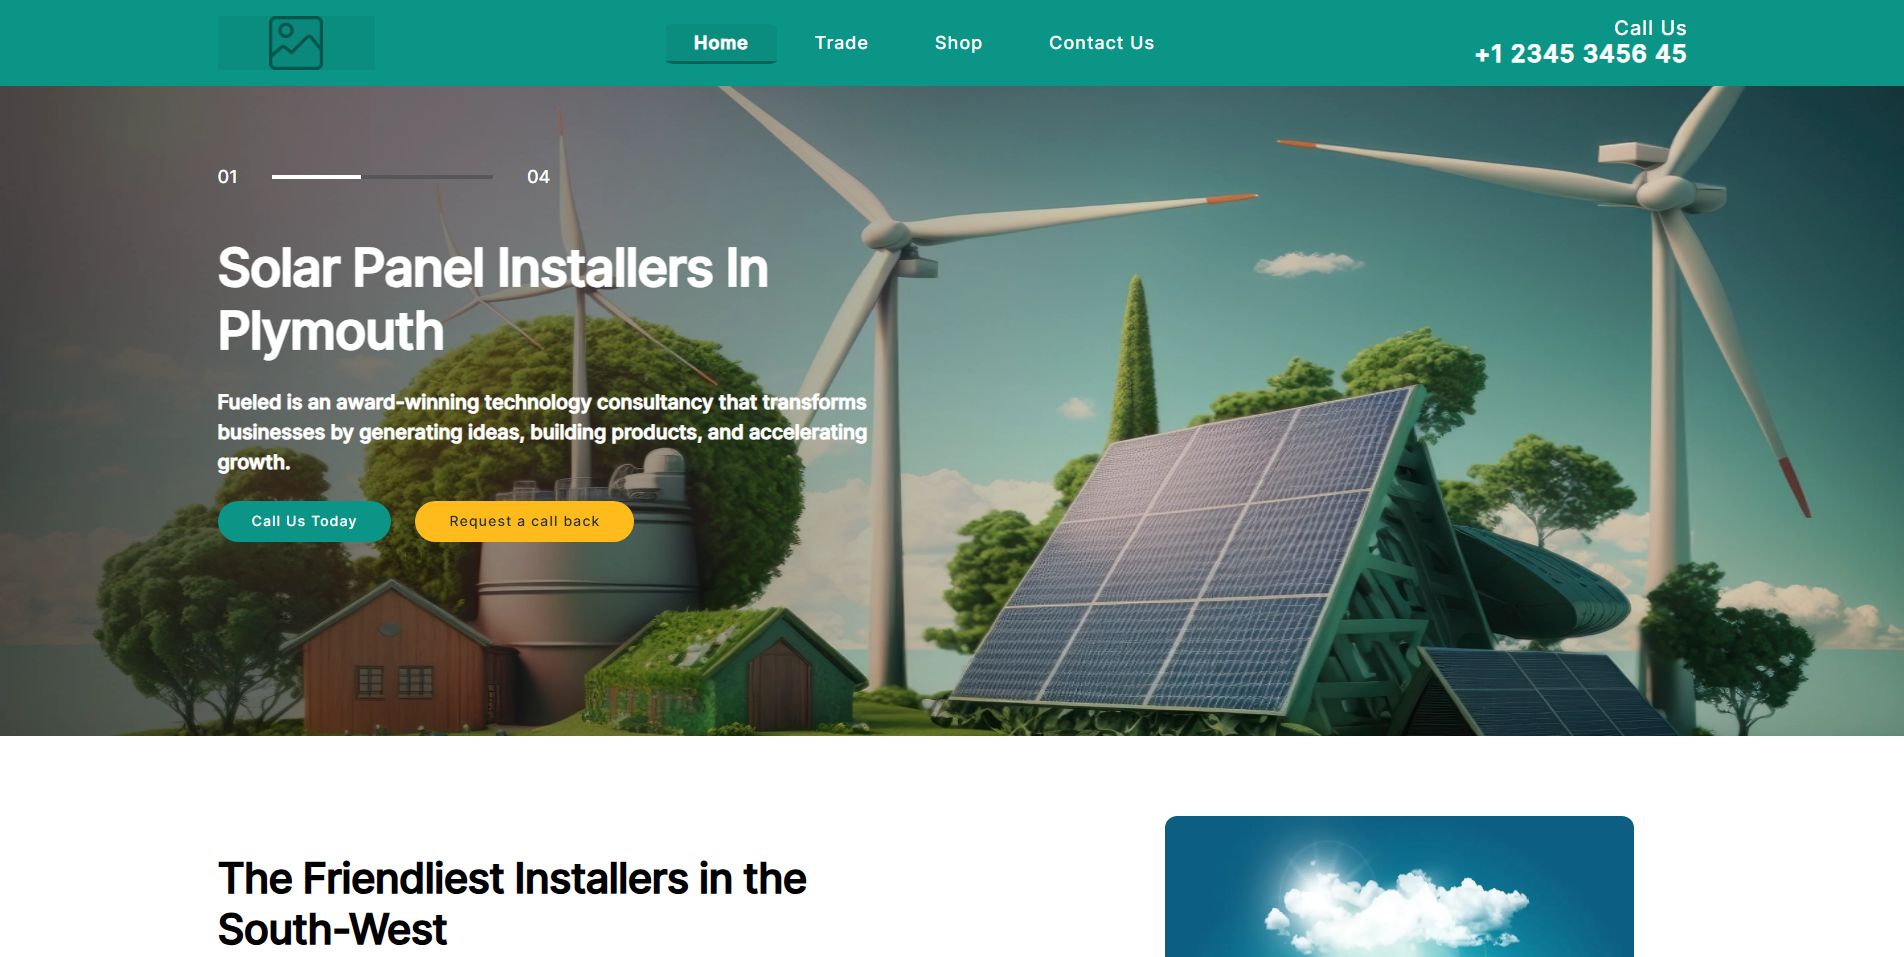Viewport: 1904px width, 957px height.
Task: Click Request a call back button
Action: tap(524, 521)
